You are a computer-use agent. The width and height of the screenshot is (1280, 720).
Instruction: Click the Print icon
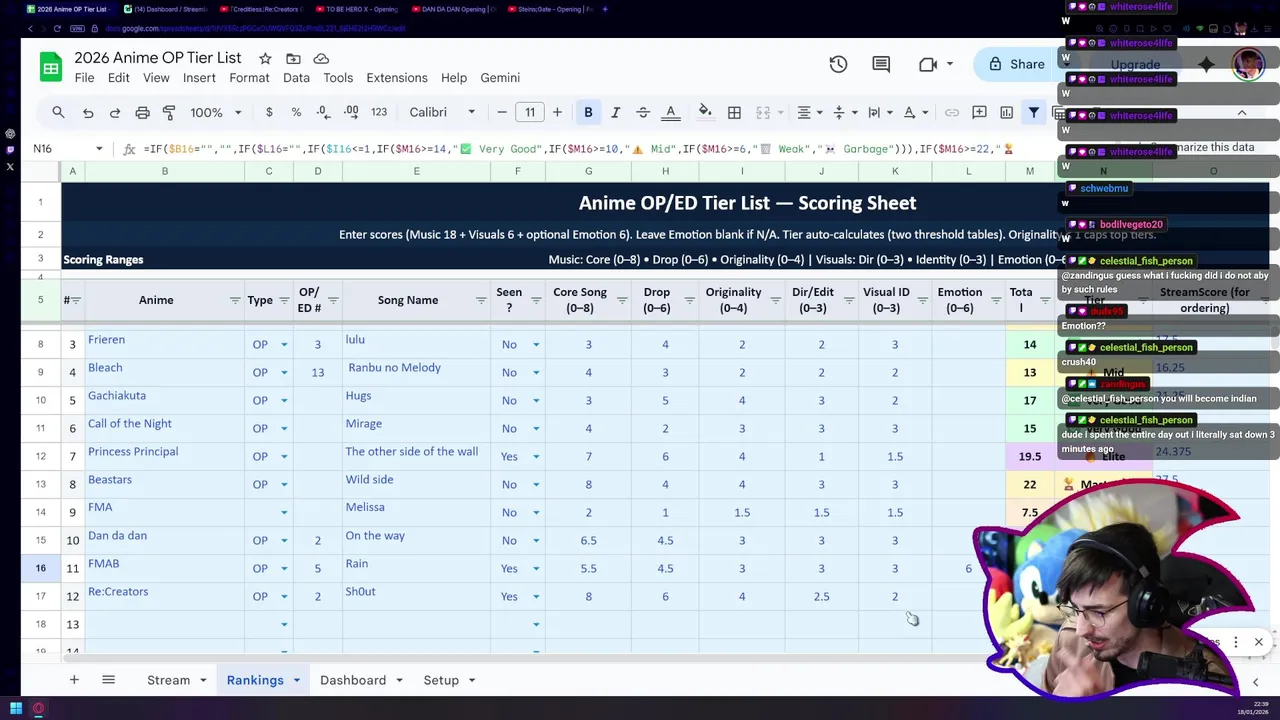[x=142, y=112]
